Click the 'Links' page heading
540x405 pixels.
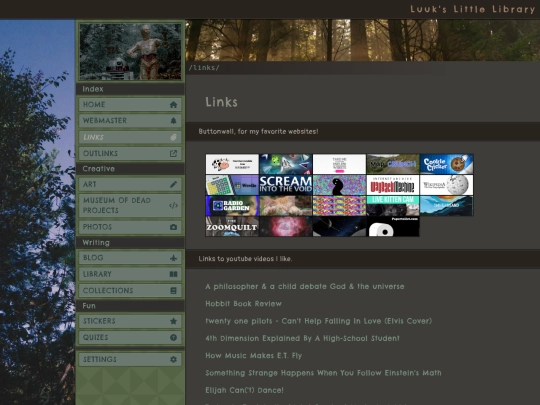click(221, 102)
